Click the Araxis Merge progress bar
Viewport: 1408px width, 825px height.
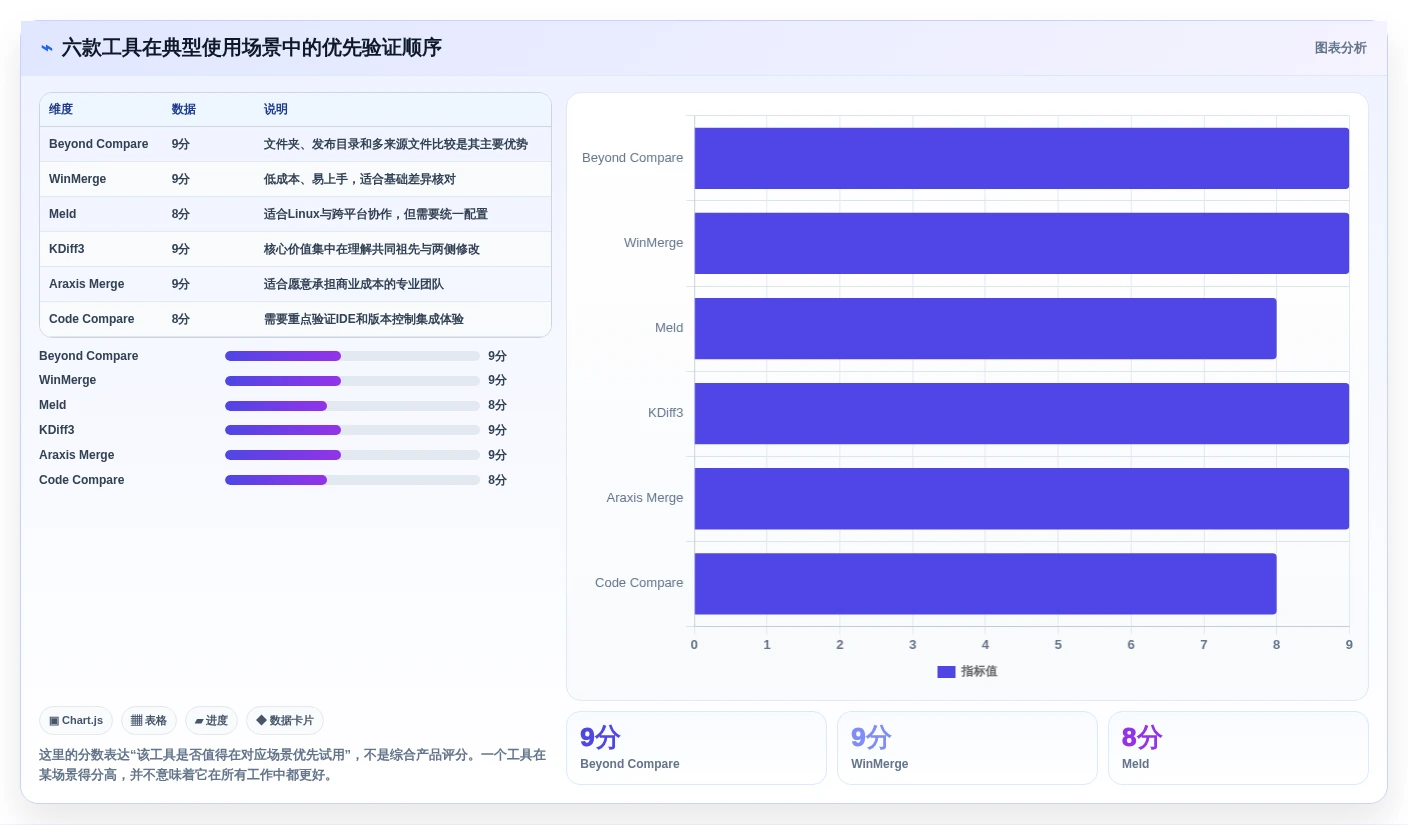coord(352,455)
